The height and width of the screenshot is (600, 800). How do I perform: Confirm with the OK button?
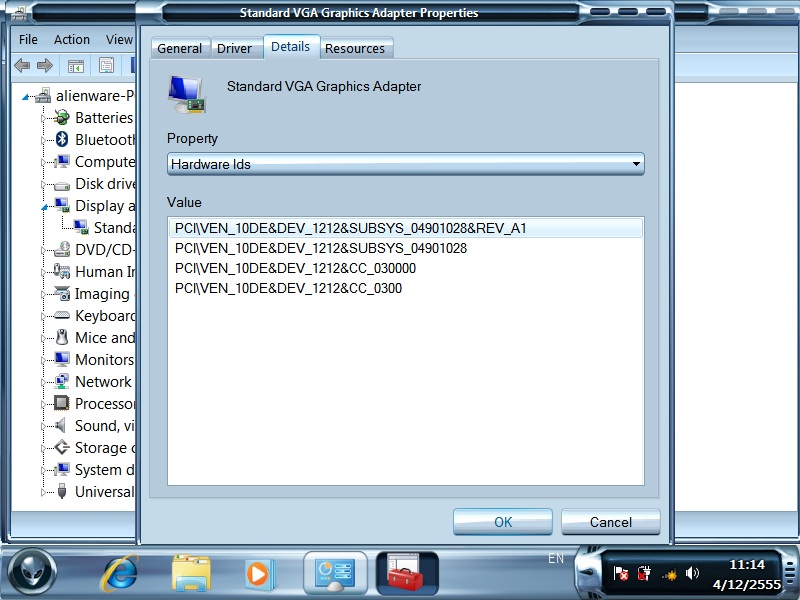pyautogui.click(x=503, y=522)
